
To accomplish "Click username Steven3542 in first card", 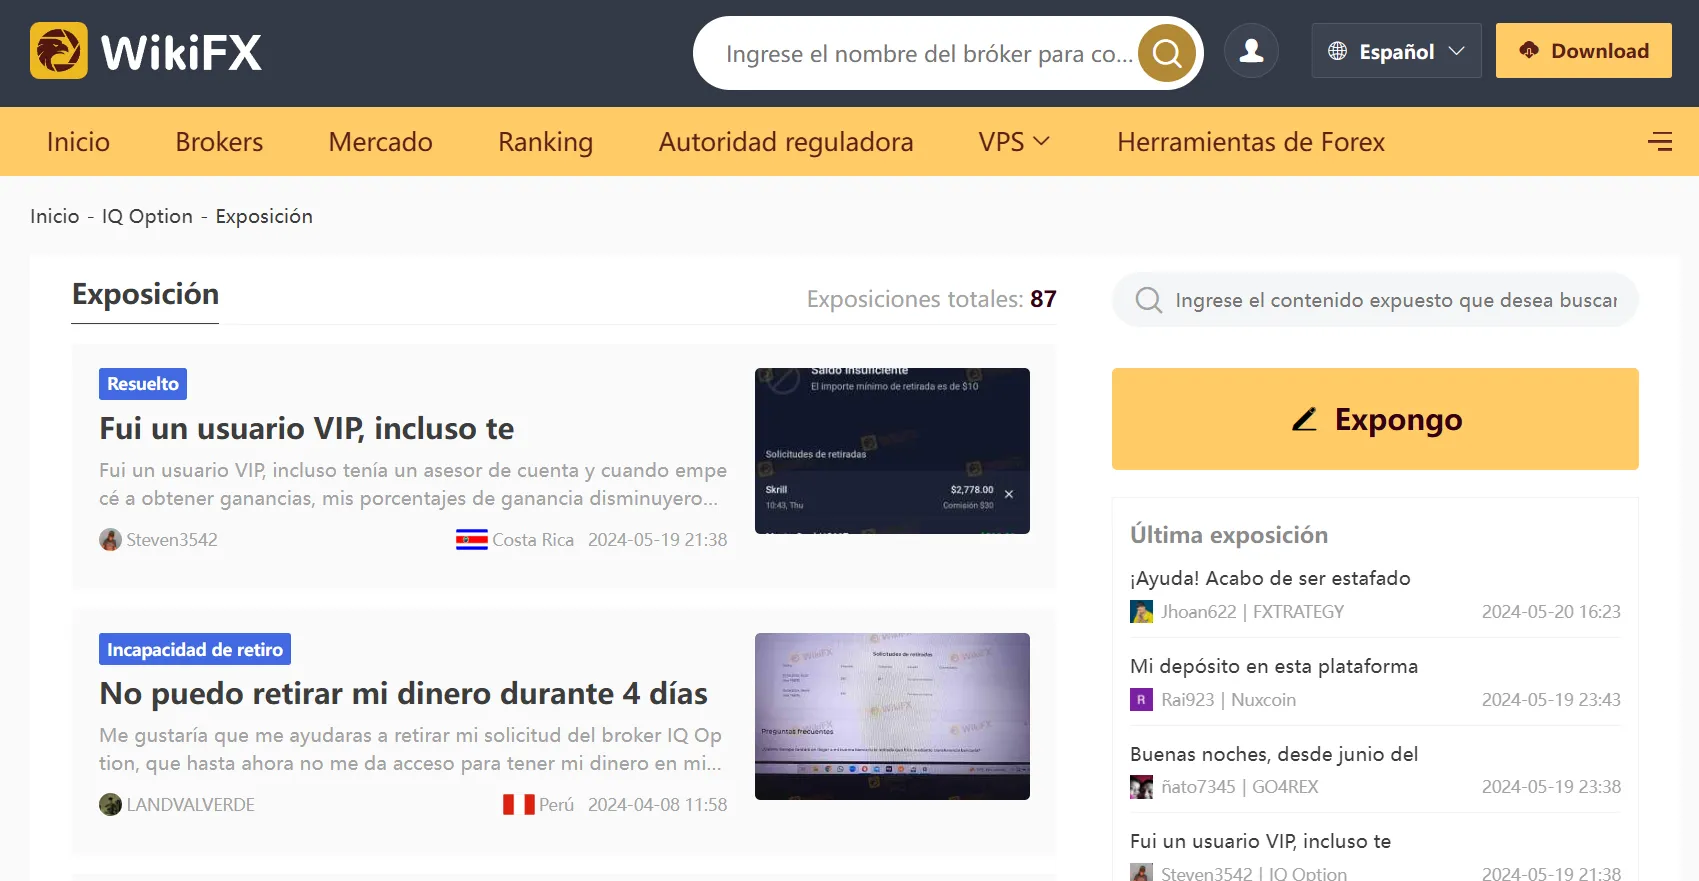I will [172, 540].
